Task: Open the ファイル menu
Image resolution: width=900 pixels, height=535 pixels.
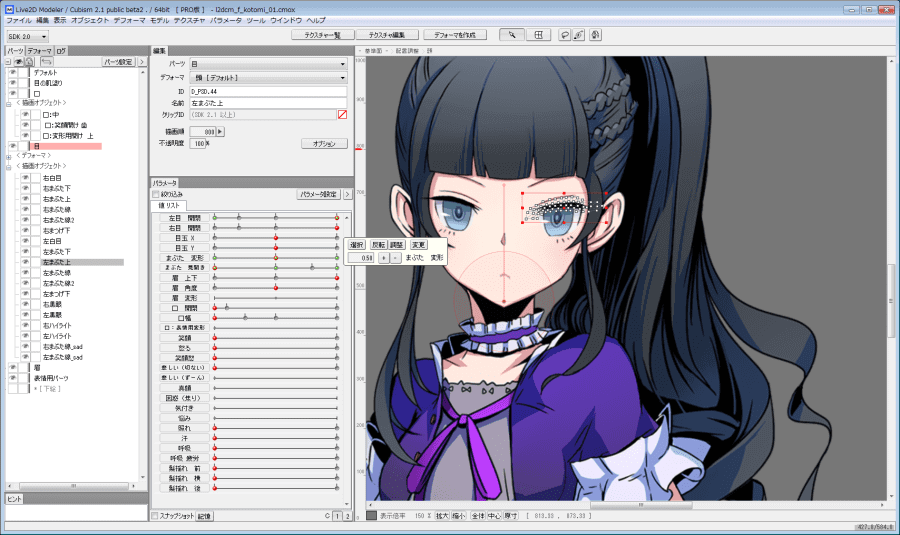Action: 19,20
